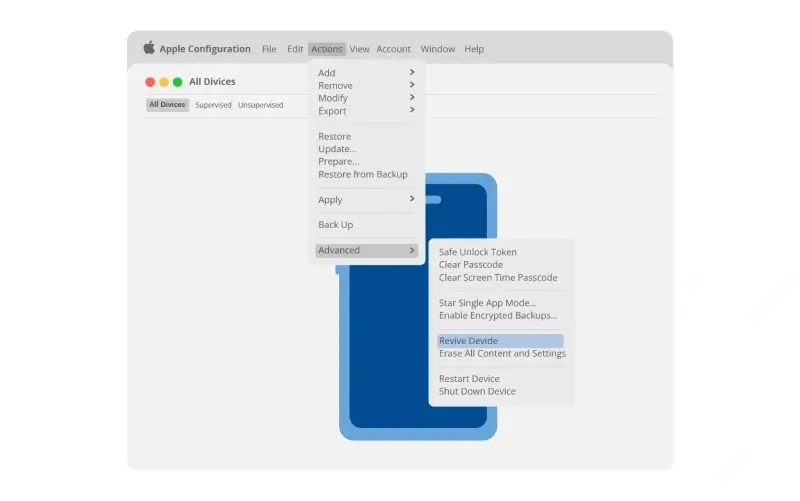This screenshot has height=501, width=800.
Task: Click the Apple logo menu icon
Action: pyautogui.click(x=149, y=48)
